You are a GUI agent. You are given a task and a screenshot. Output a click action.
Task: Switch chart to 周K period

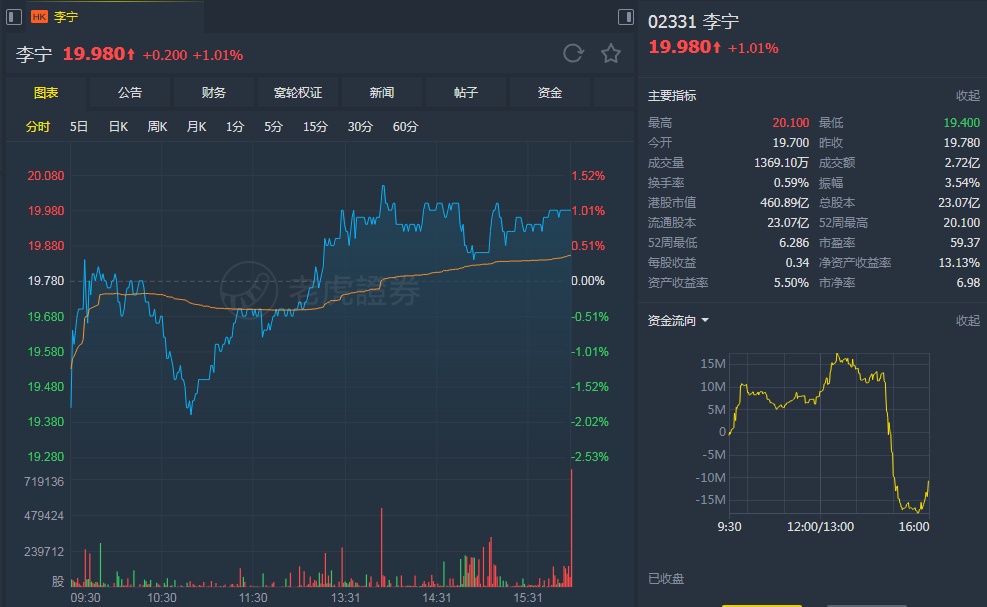(x=157, y=127)
